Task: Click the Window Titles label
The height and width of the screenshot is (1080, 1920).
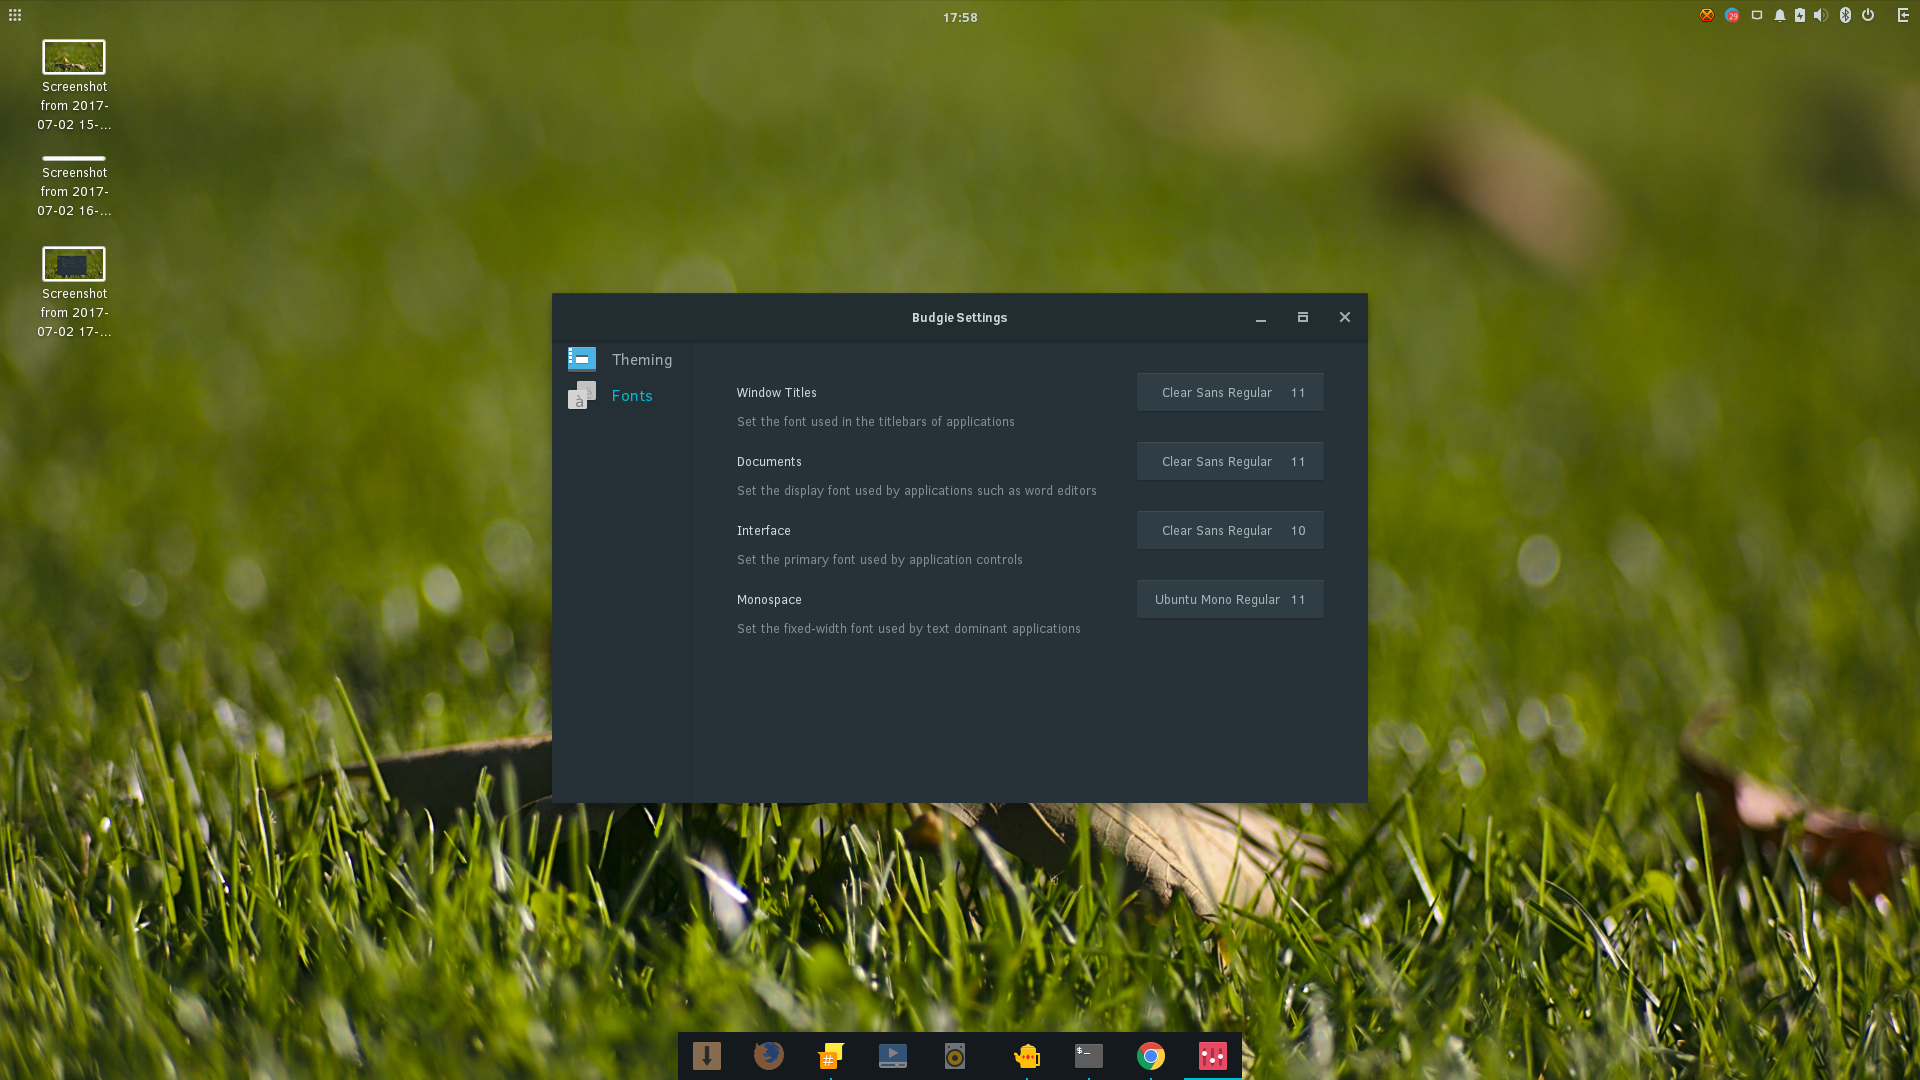Action: coord(777,392)
